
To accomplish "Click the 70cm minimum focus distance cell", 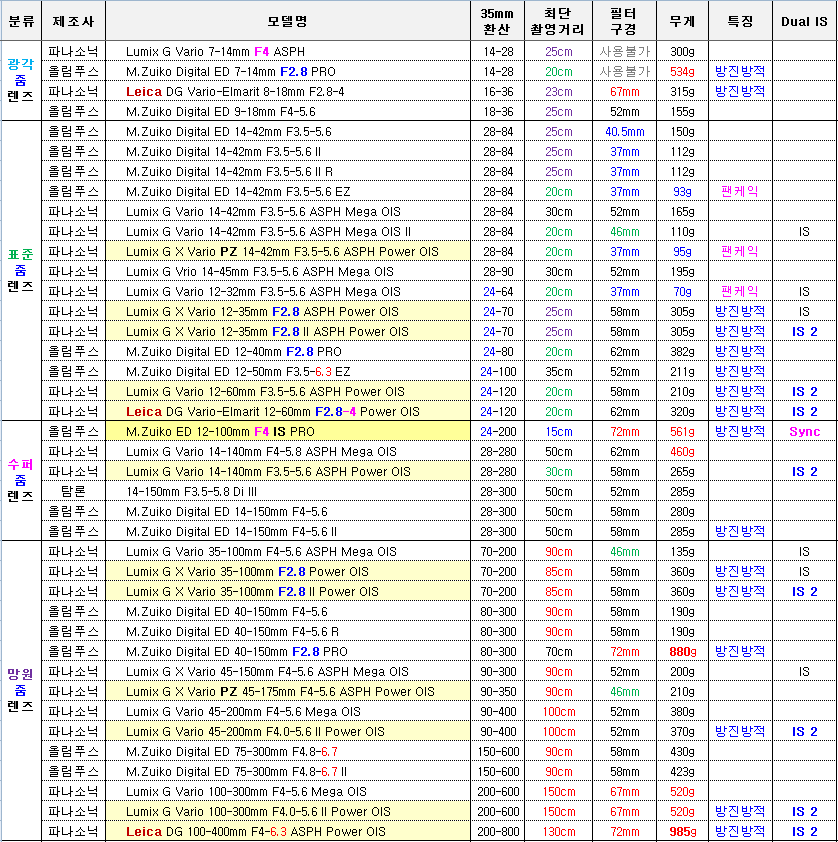I will pos(559,651).
